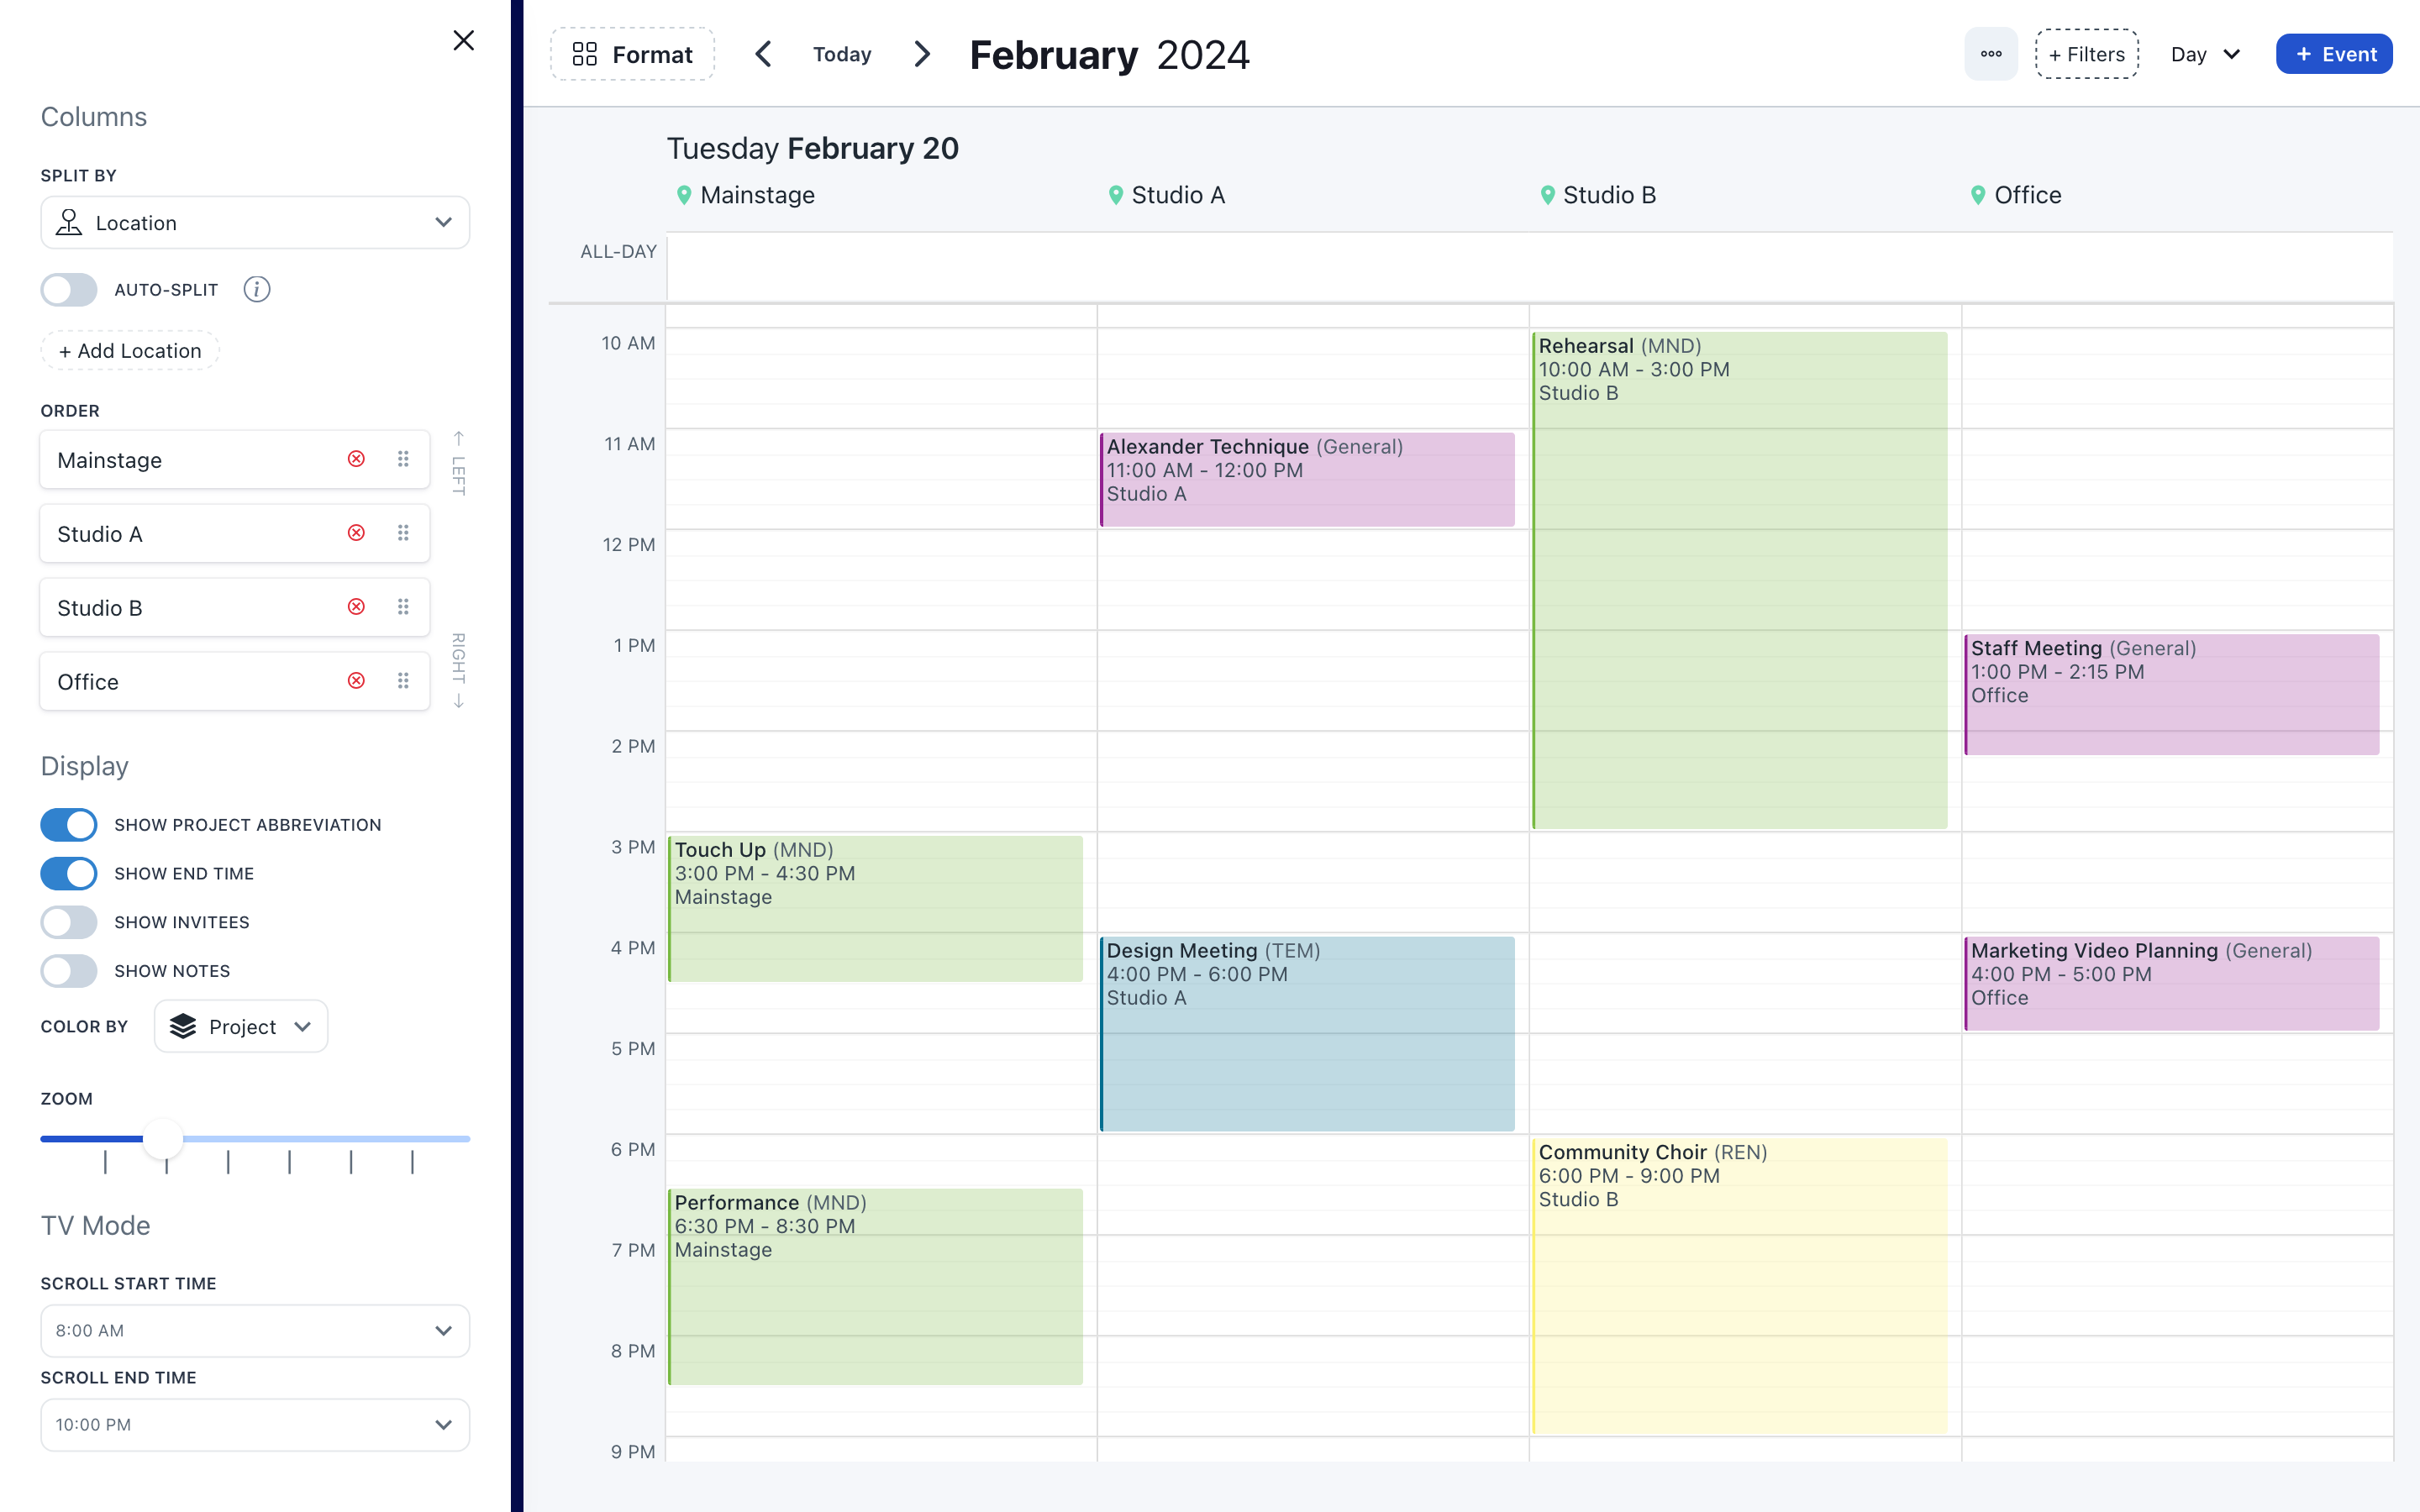The image size is (2420, 1512).
Task: Click the red remove icon for Studio B
Action: [x=356, y=607]
